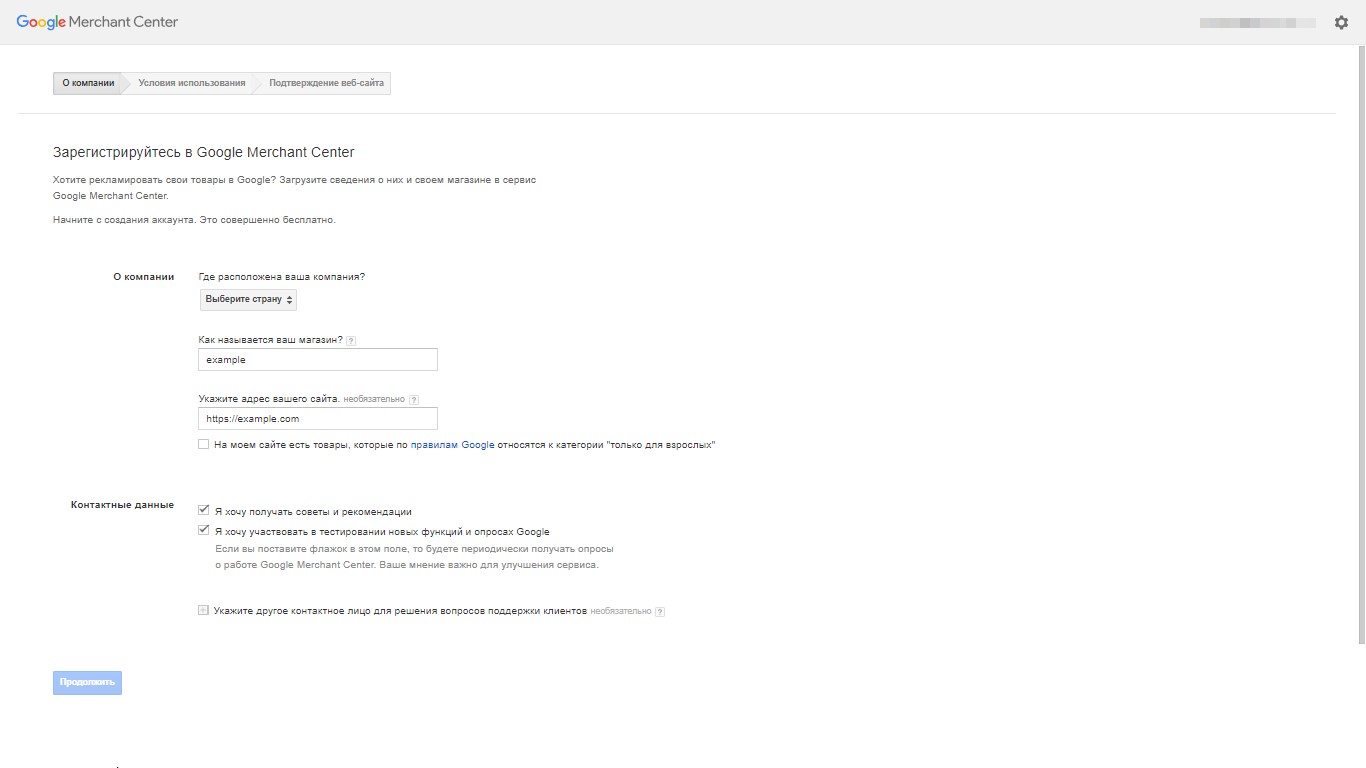
Task: Uncheck the tips and recommendations checkbox
Action: (x=204, y=510)
